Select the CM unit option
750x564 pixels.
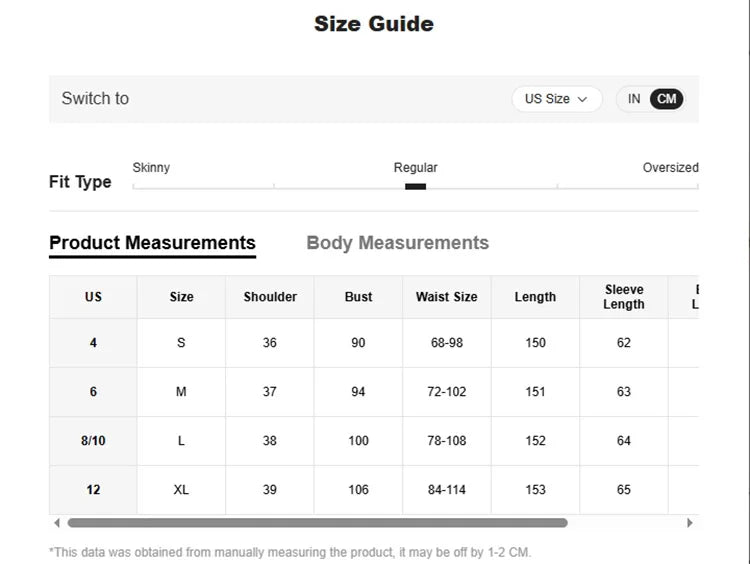pos(666,99)
